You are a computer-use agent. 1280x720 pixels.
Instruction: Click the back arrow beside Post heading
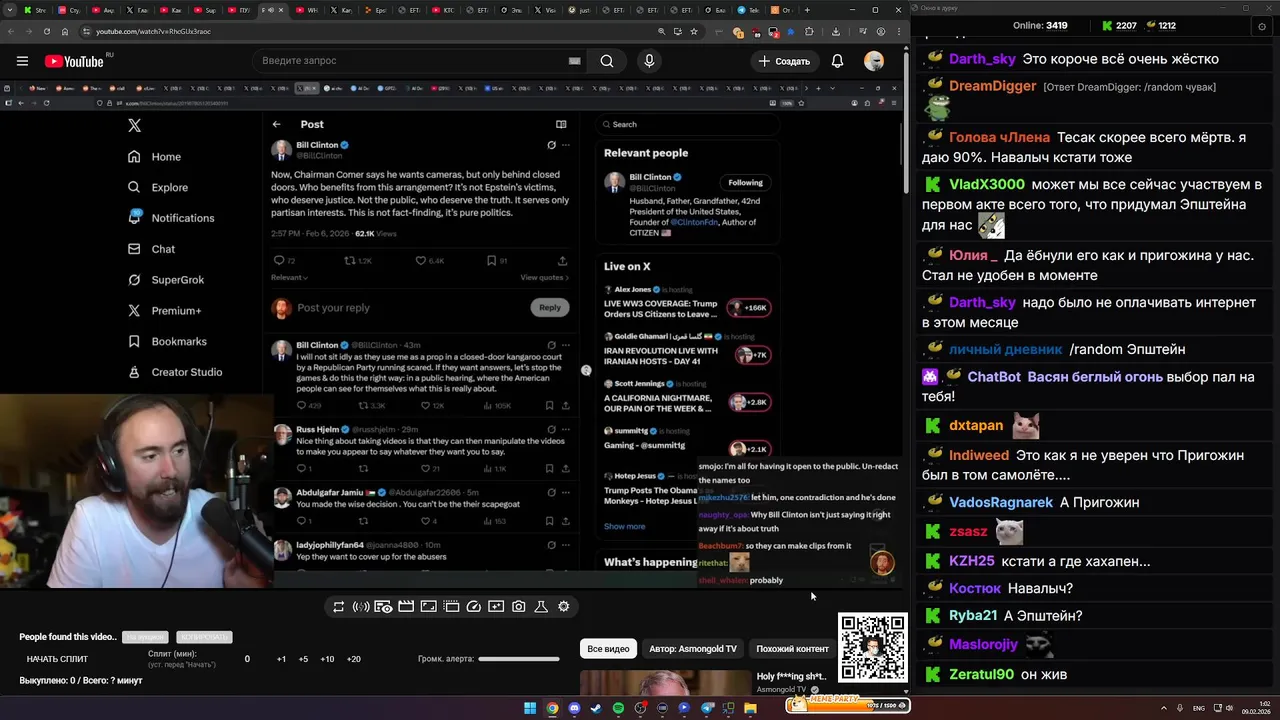(x=276, y=124)
